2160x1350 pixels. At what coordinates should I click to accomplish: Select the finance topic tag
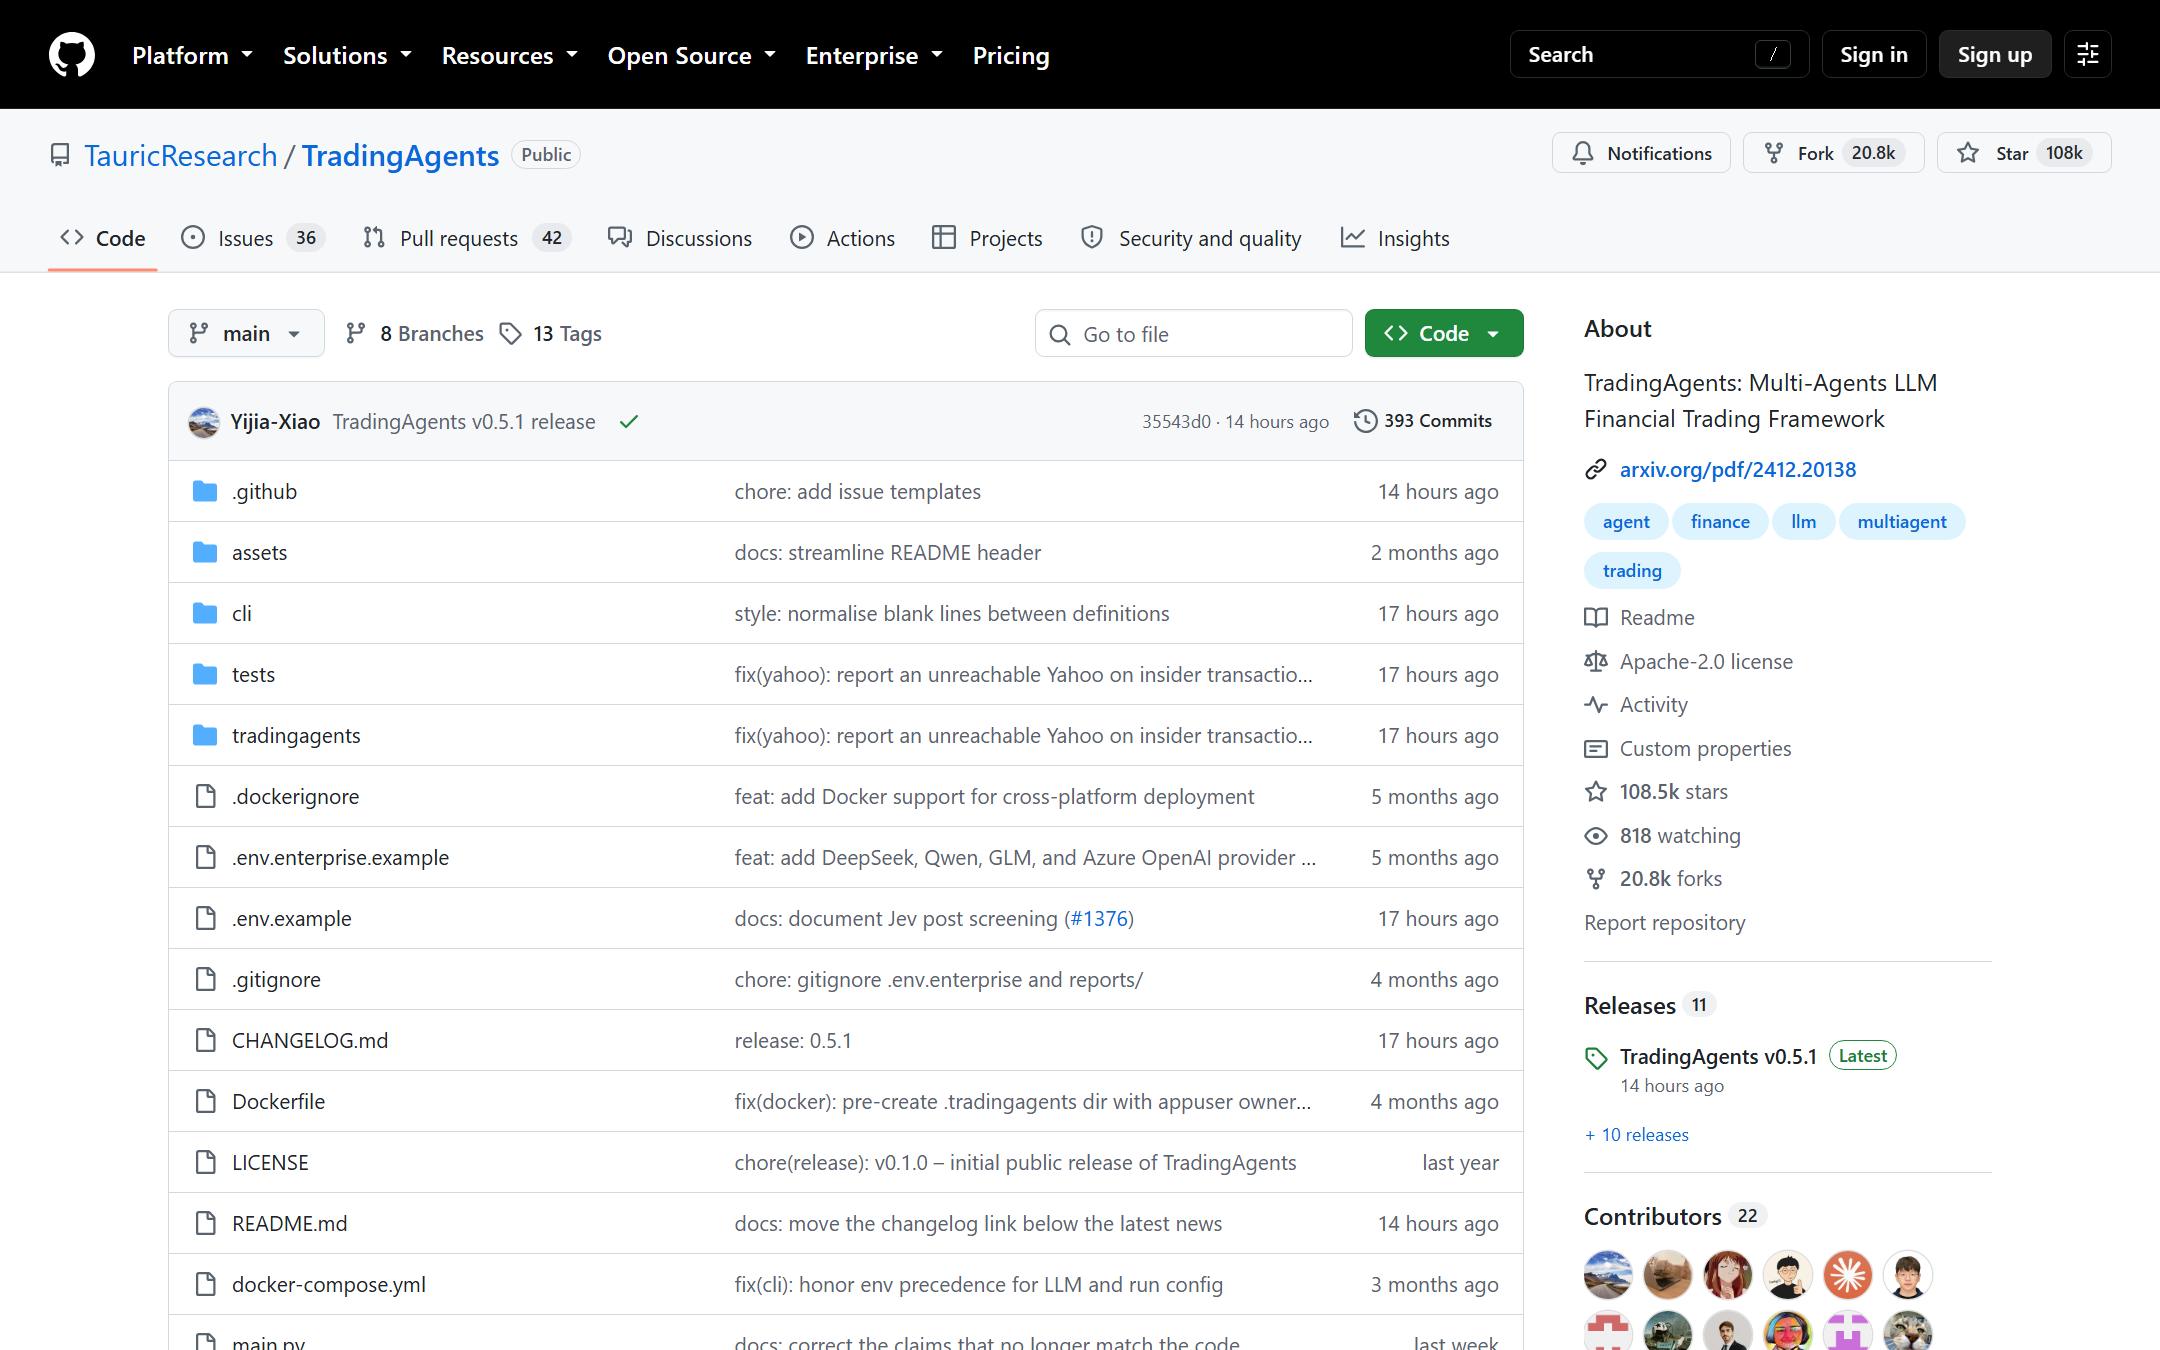click(x=1720, y=521)
